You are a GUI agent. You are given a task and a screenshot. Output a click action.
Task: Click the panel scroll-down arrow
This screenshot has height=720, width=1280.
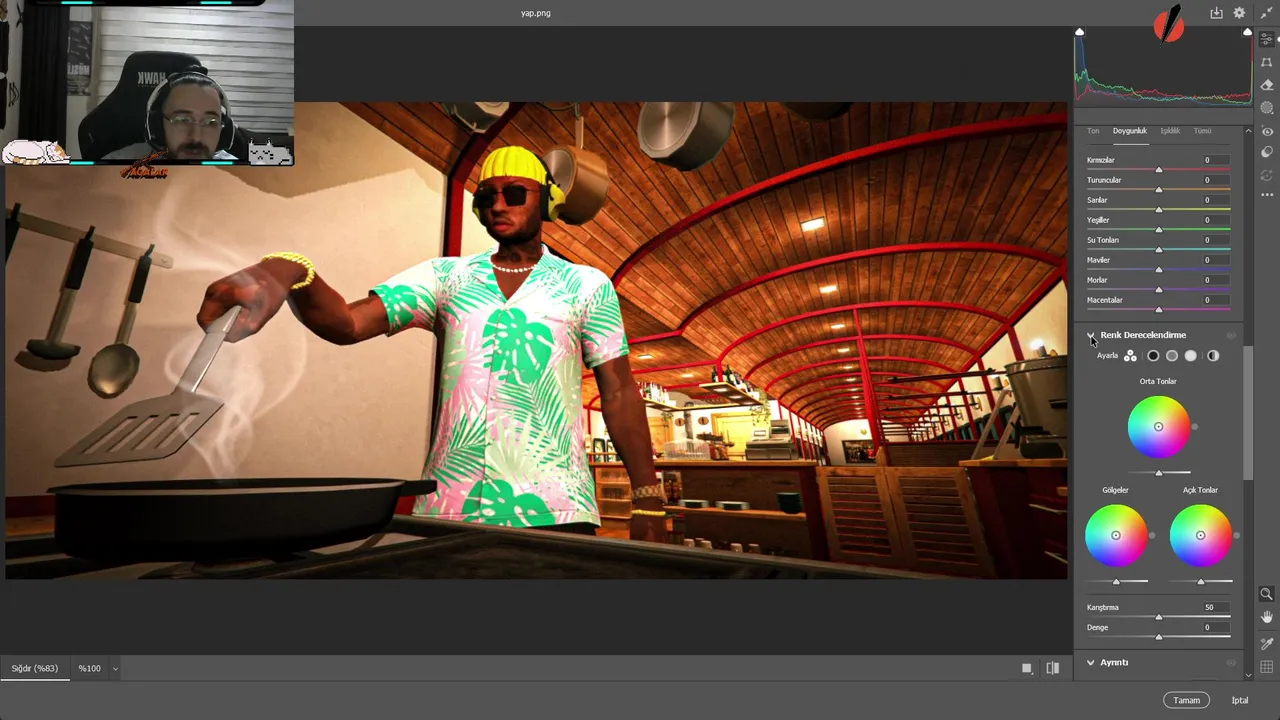[x=1248, y=675]
